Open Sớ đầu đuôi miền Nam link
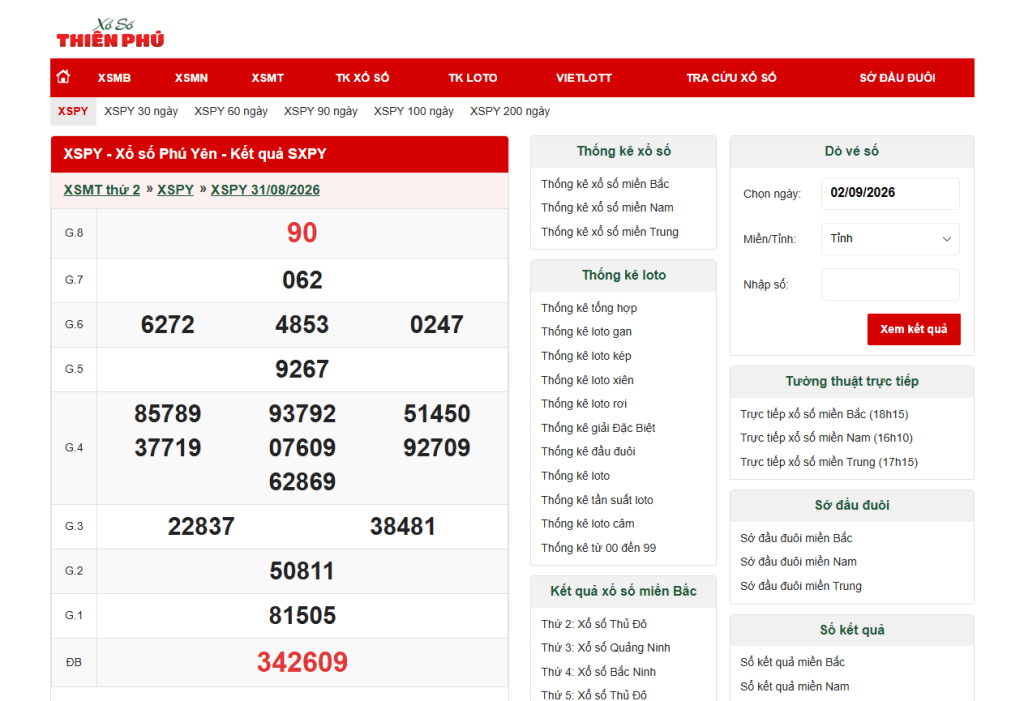Image resolution: width=1024 pixels, height=701 pixels. pos(798,562)
